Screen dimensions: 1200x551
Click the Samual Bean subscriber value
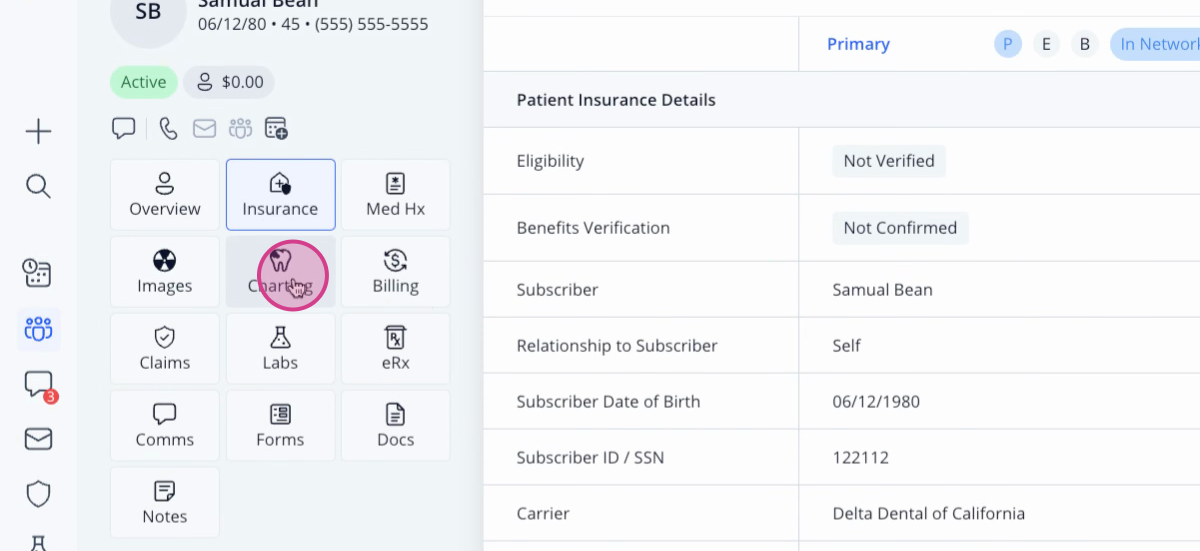882,290
